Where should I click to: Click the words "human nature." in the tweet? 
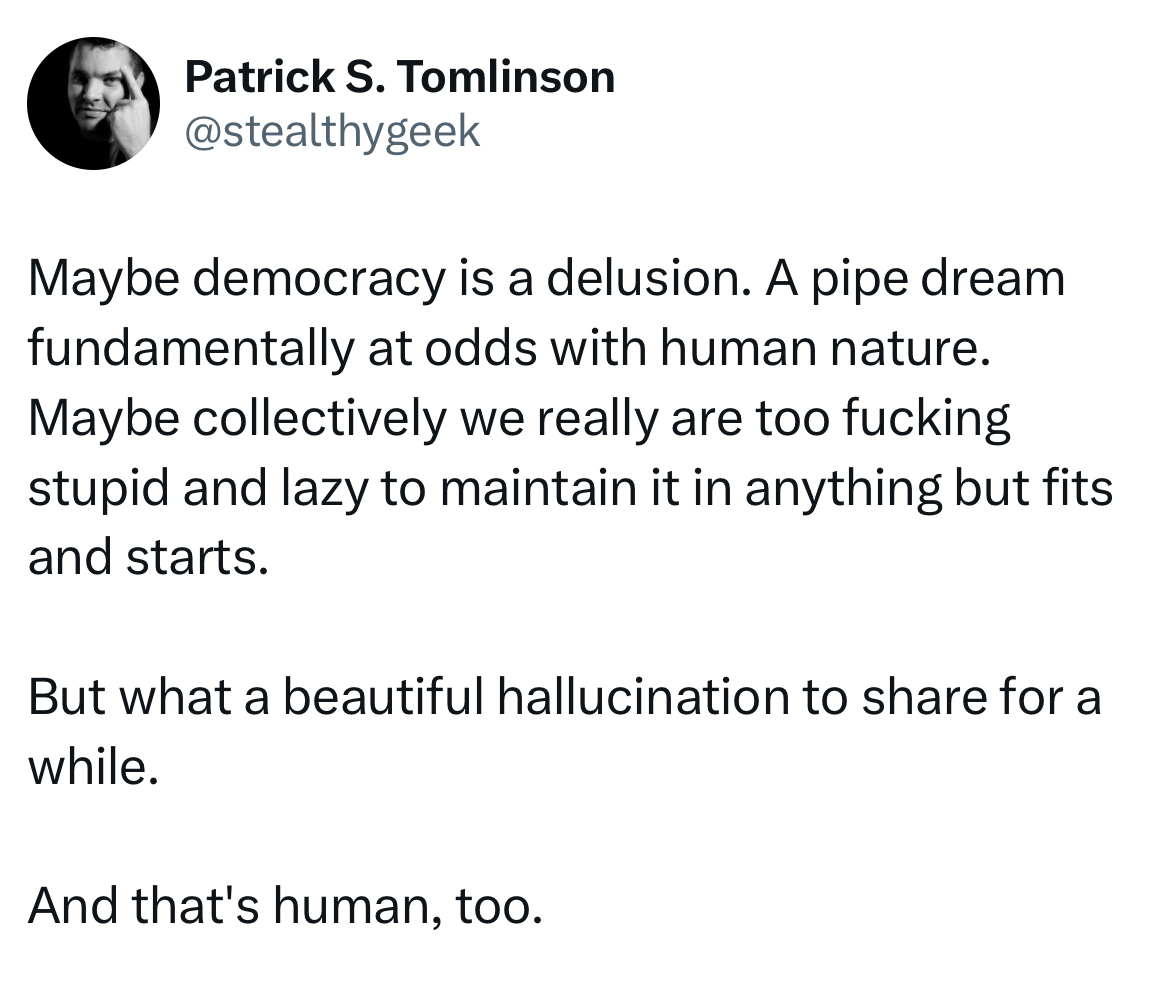(825, 349)
